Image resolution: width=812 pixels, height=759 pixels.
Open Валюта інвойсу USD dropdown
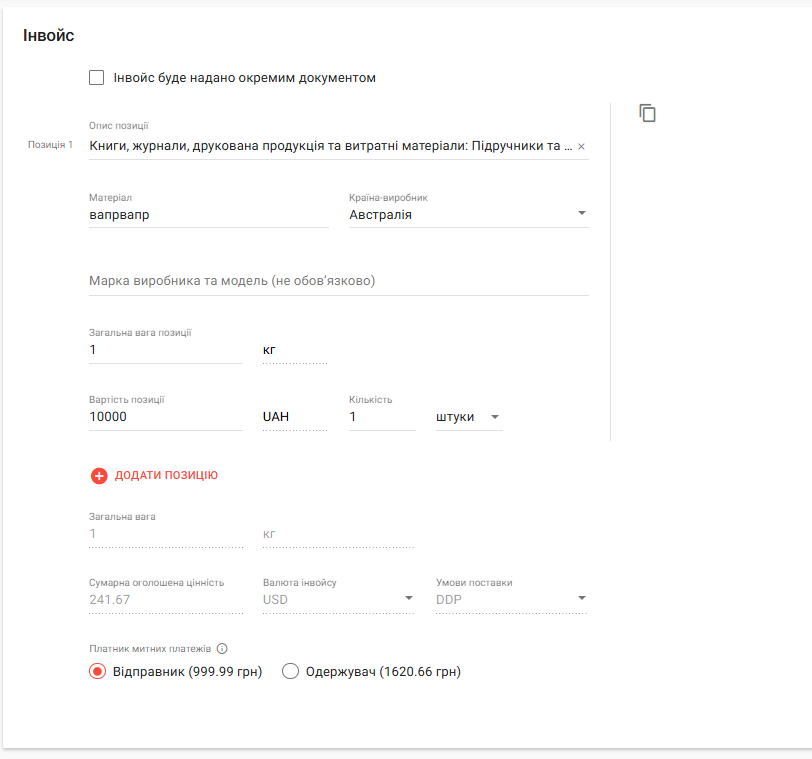click(x=338, y=599)
